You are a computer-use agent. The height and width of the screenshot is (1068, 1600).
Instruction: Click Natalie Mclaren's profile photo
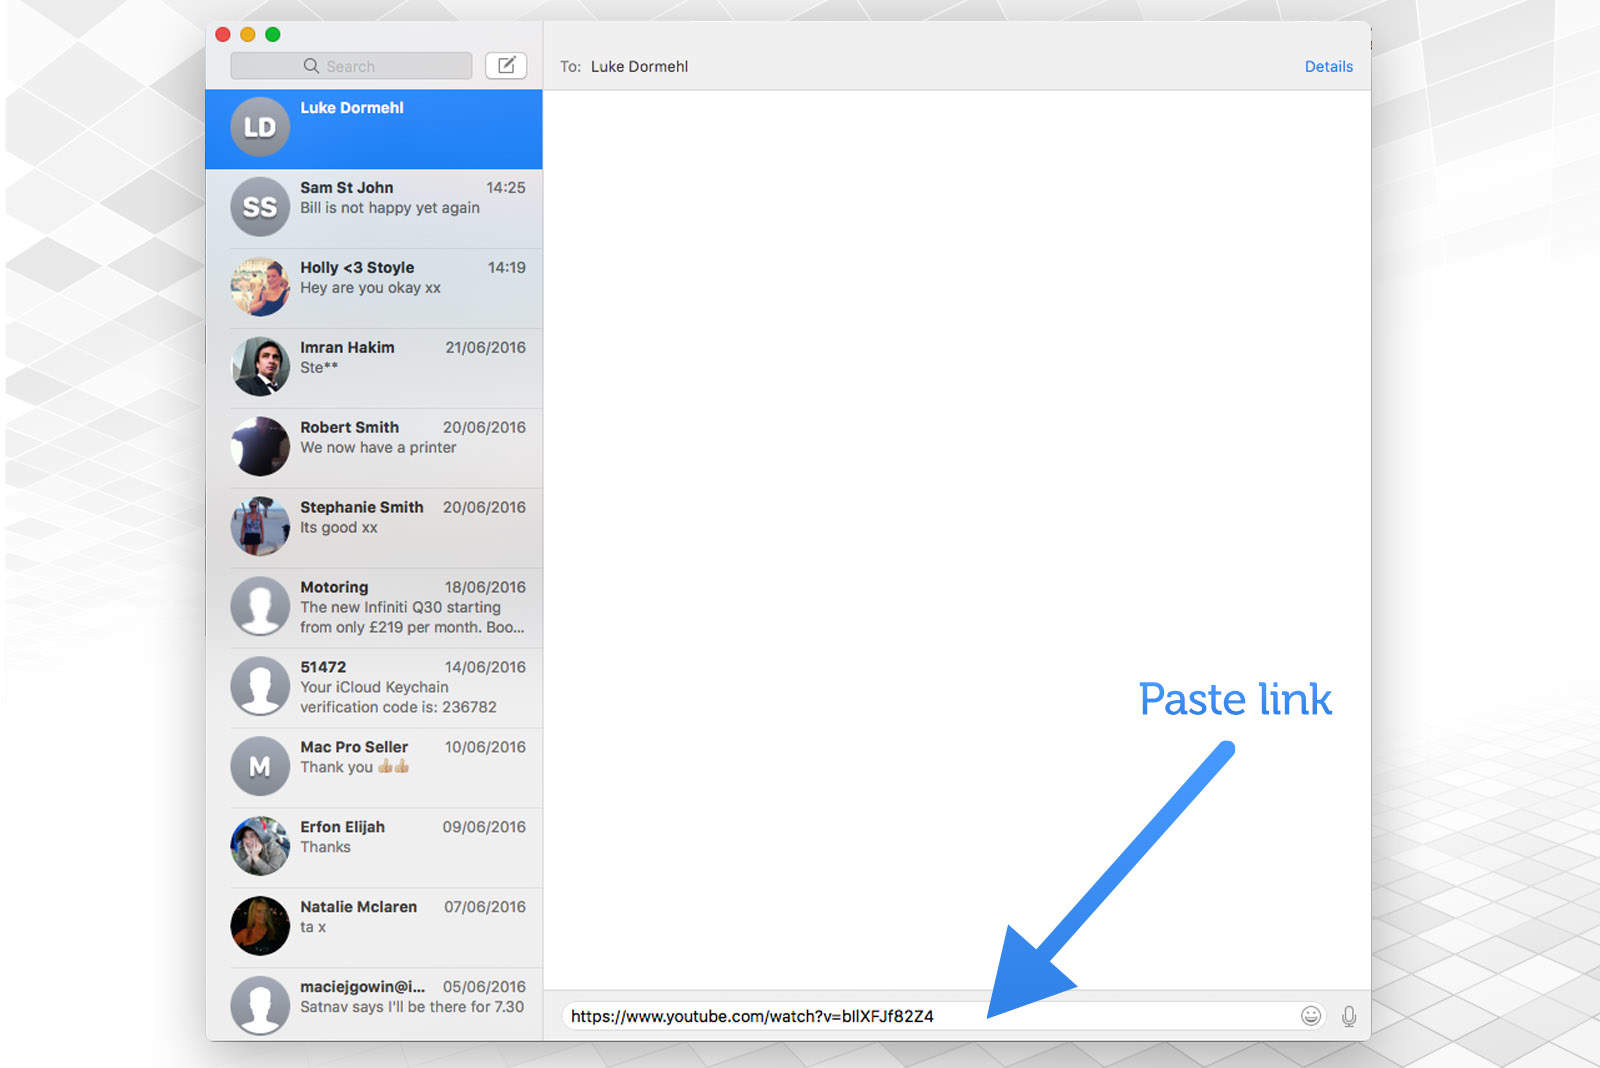coord(259,926)
